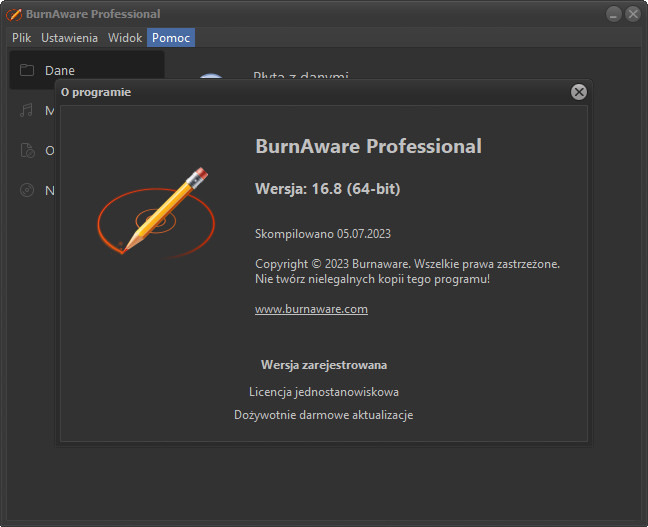648x527 pixels.
Task: Click the Dane folder icon
Action: [x=27, y=70]
